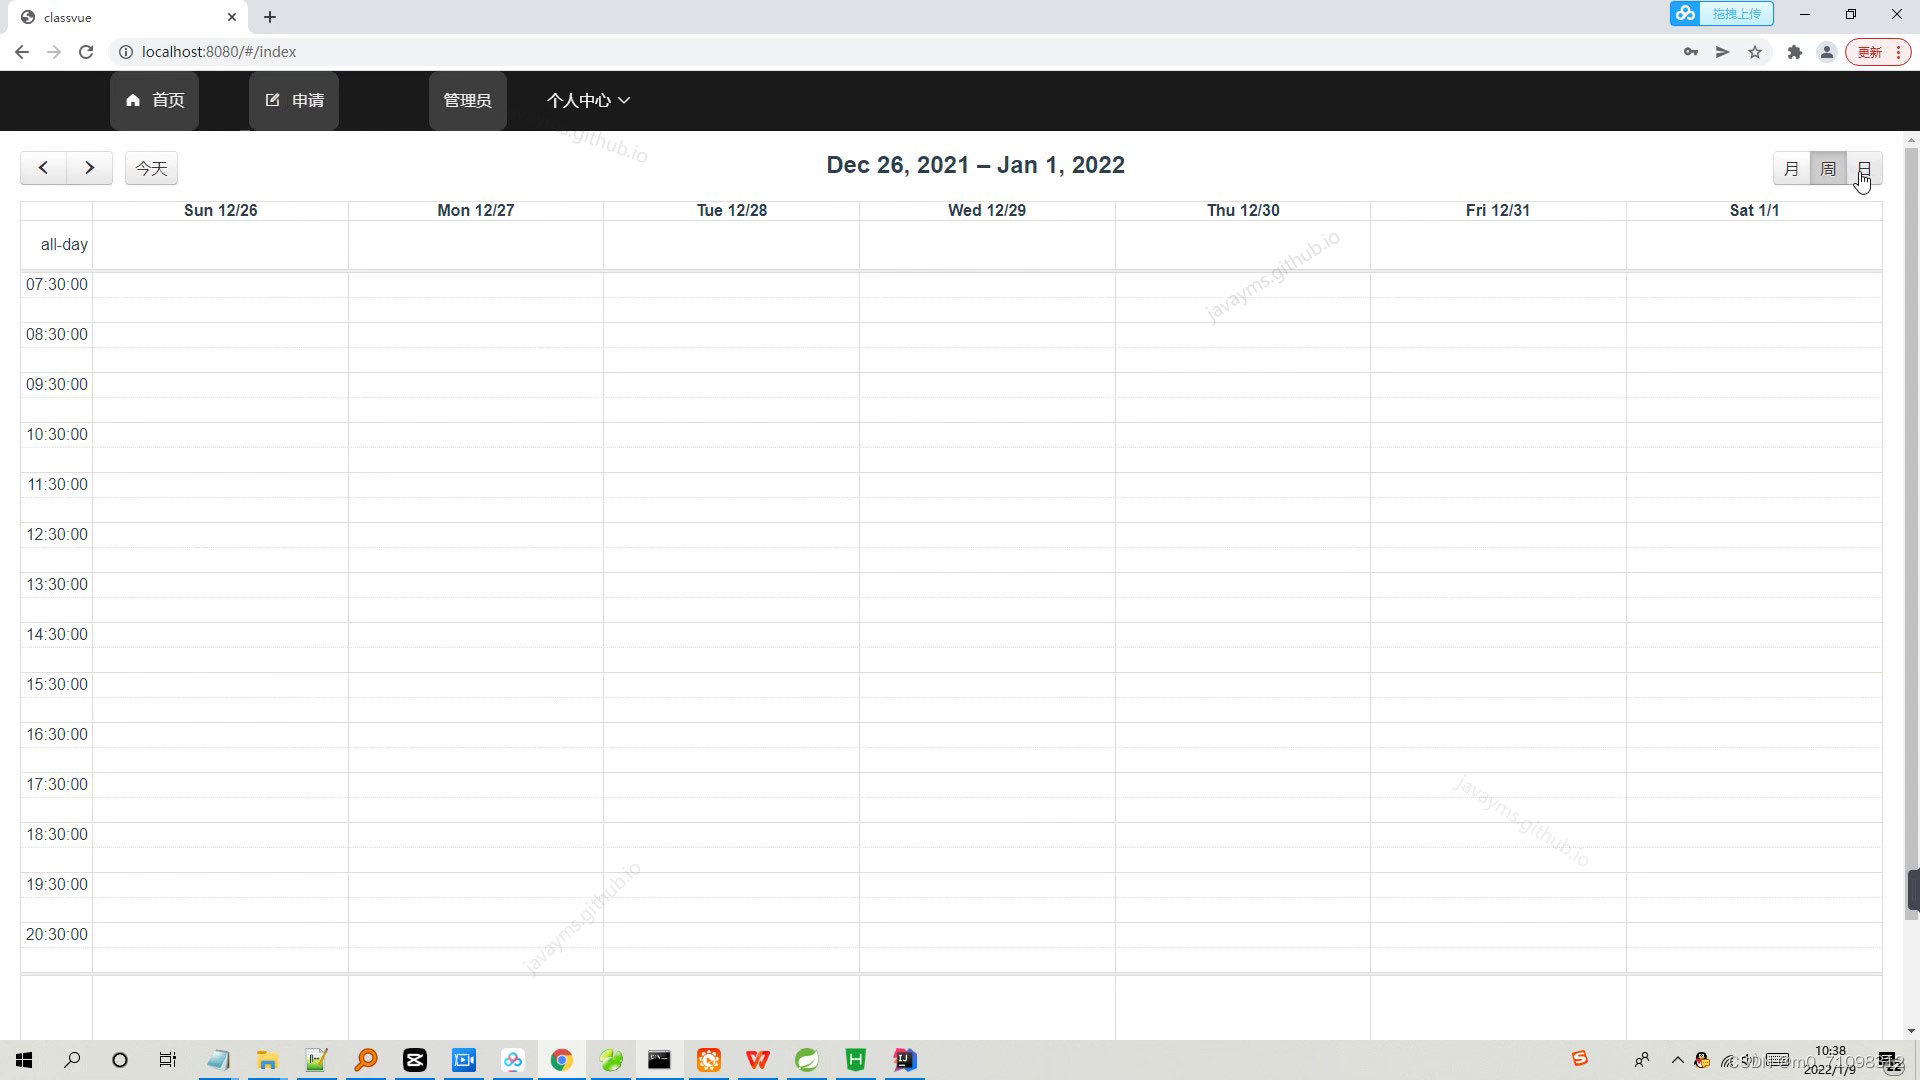
Task: Open the orange magnifier taskbar app
Action: 366,1060
